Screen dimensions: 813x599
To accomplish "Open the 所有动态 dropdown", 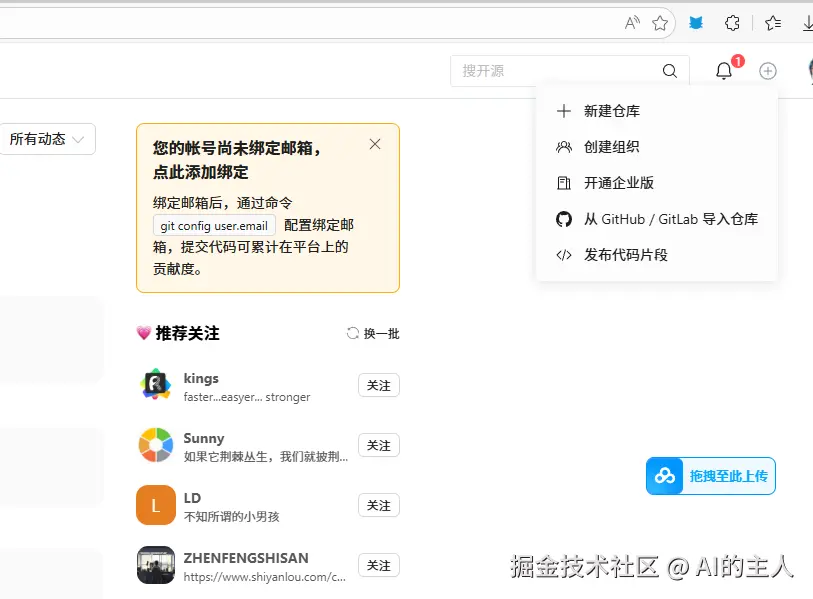I will click(x=48, y=139).
